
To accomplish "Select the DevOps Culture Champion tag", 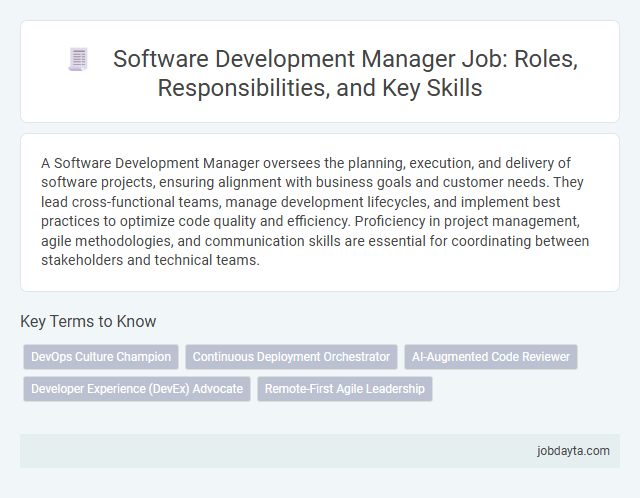I will coord(101,357).
